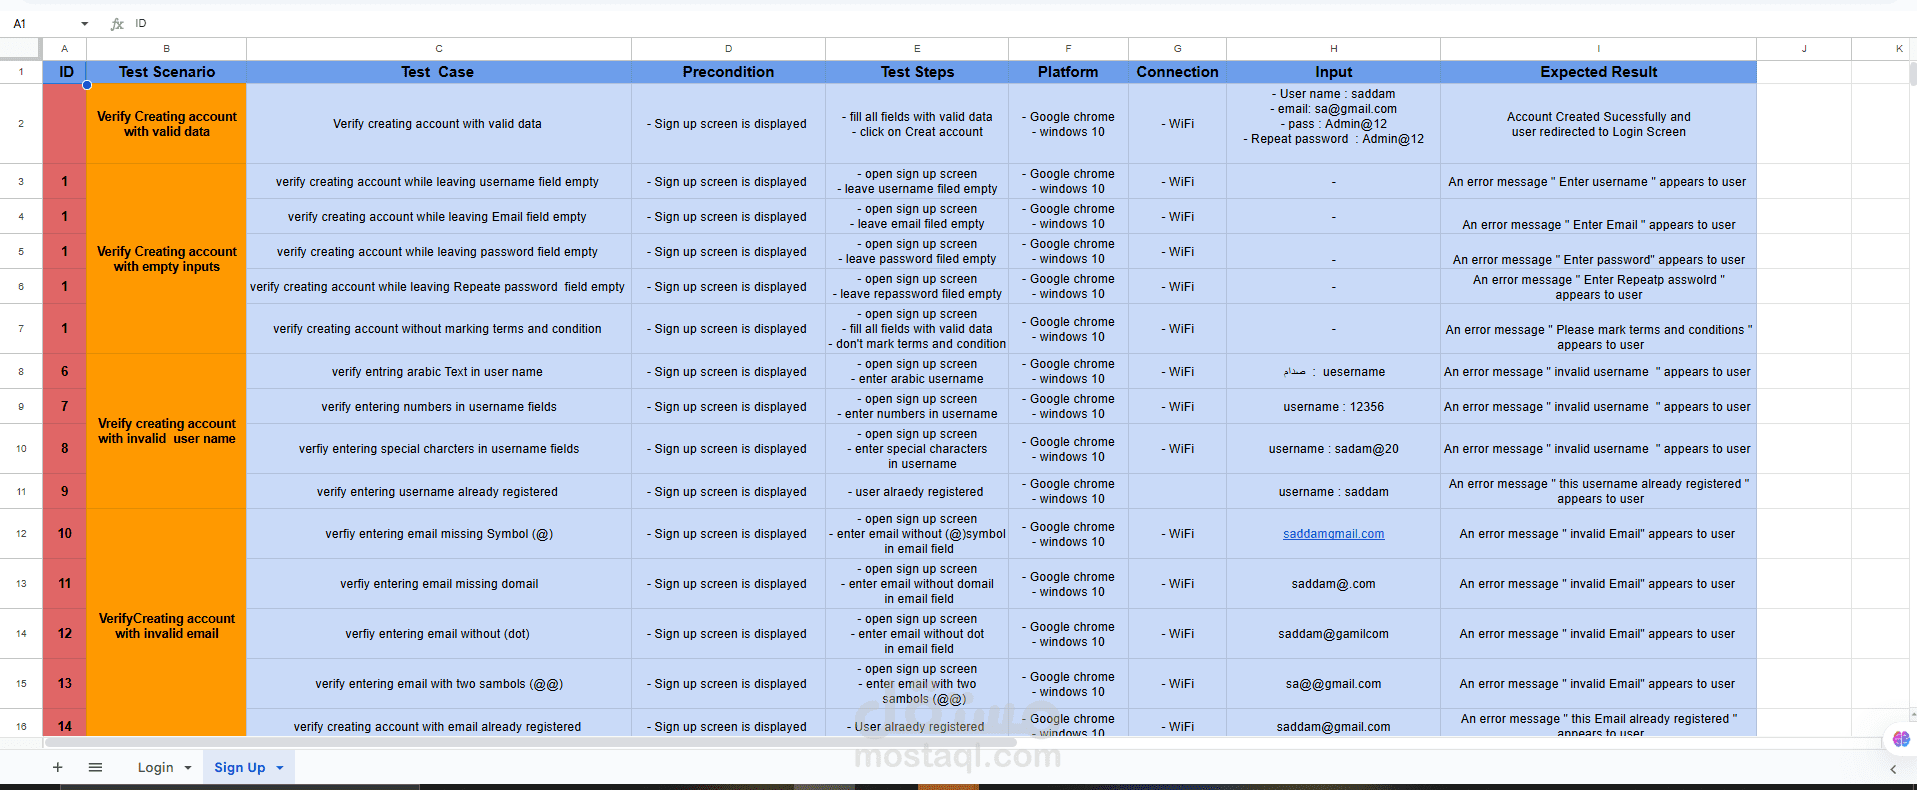Screen dimensions: 1917x790
Task: Select column B header
Action: (166, 48)
